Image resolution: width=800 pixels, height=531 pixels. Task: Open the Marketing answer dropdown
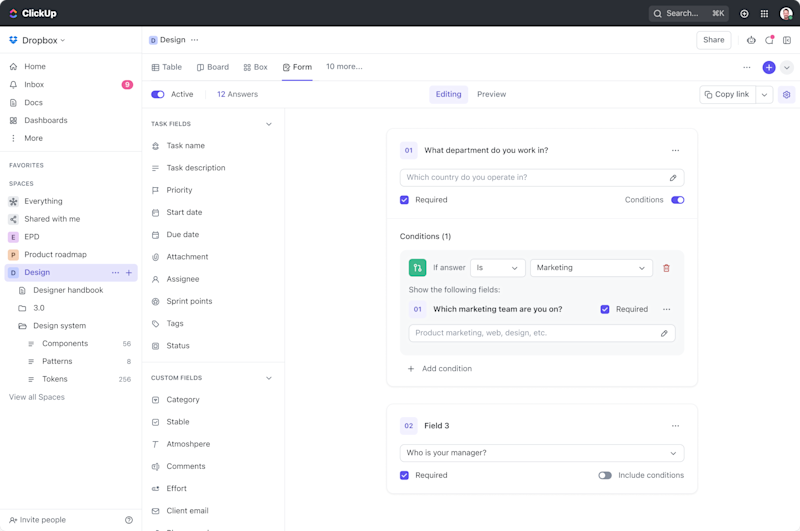[x=591, y=268]
